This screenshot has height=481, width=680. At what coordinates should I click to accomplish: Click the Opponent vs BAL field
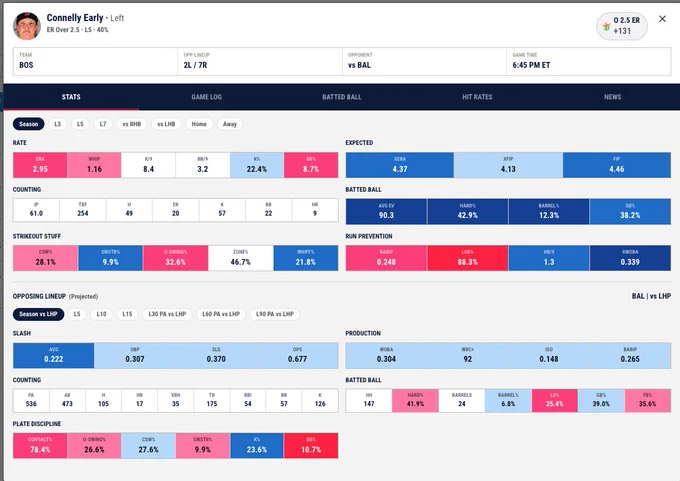(424, 61)
